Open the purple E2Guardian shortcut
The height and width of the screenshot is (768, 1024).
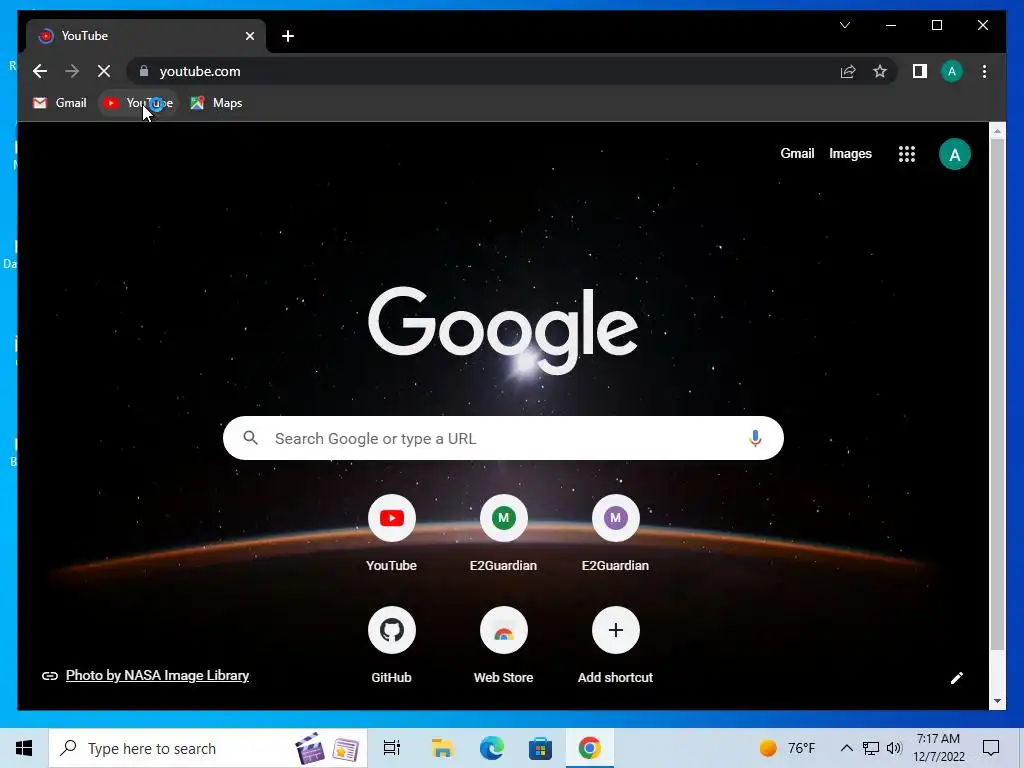click(x=615, y=533)
